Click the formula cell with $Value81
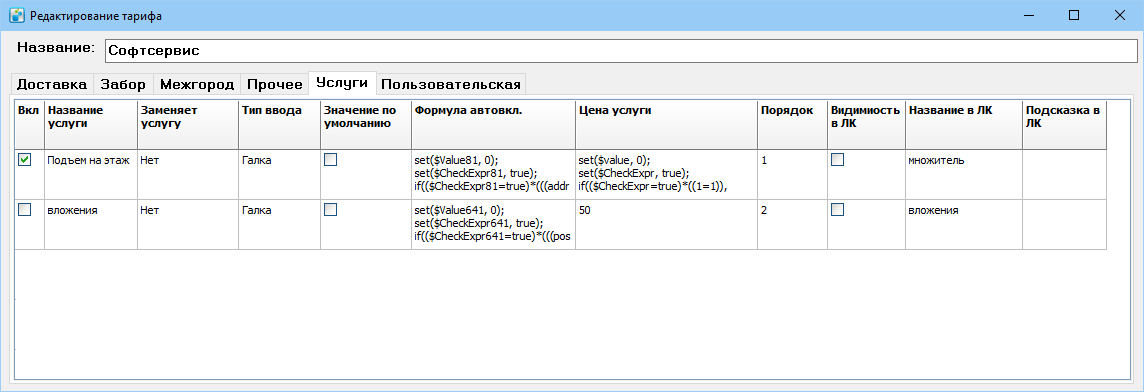 [x=494, y=174]
